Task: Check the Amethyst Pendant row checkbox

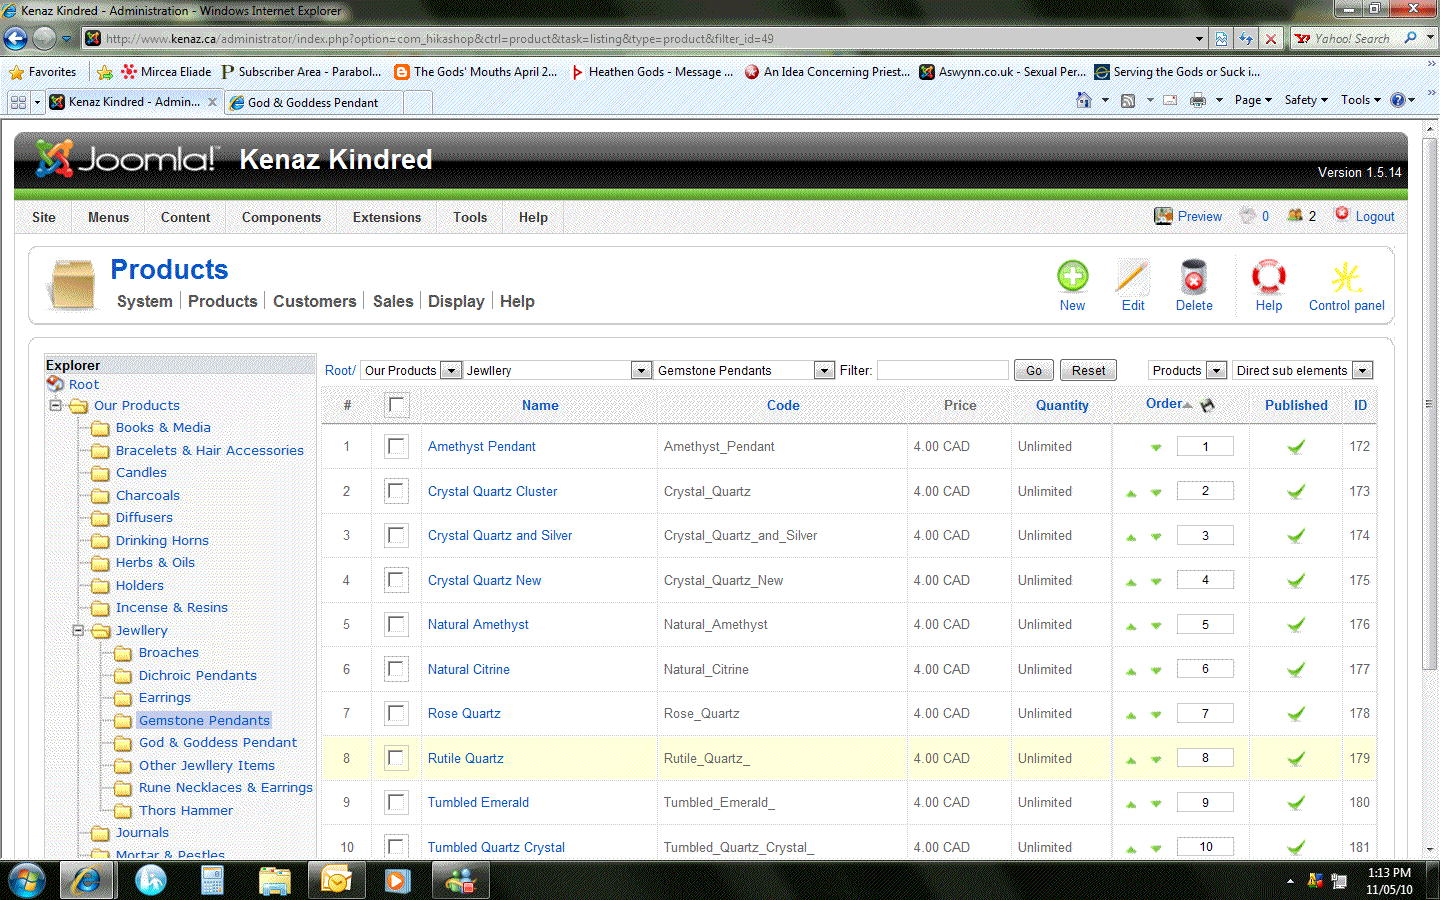Action: [397, 447]
